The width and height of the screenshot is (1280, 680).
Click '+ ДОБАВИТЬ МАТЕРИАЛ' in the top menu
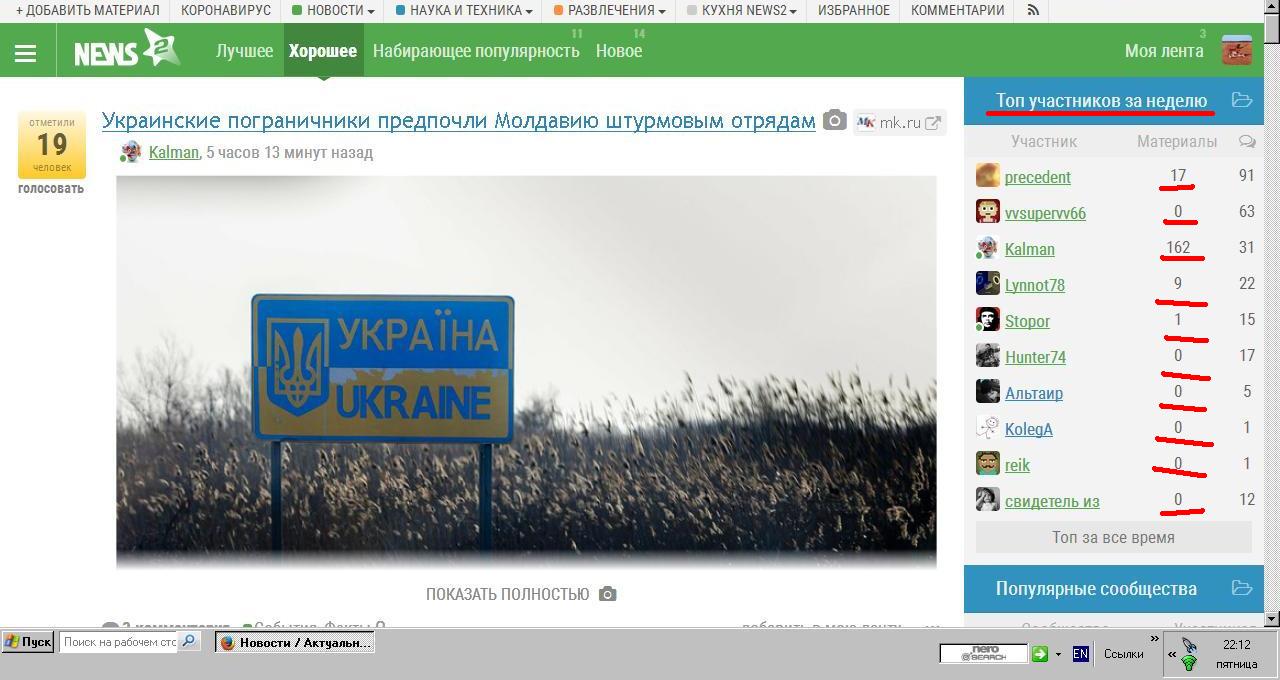[x=88, y=10]
